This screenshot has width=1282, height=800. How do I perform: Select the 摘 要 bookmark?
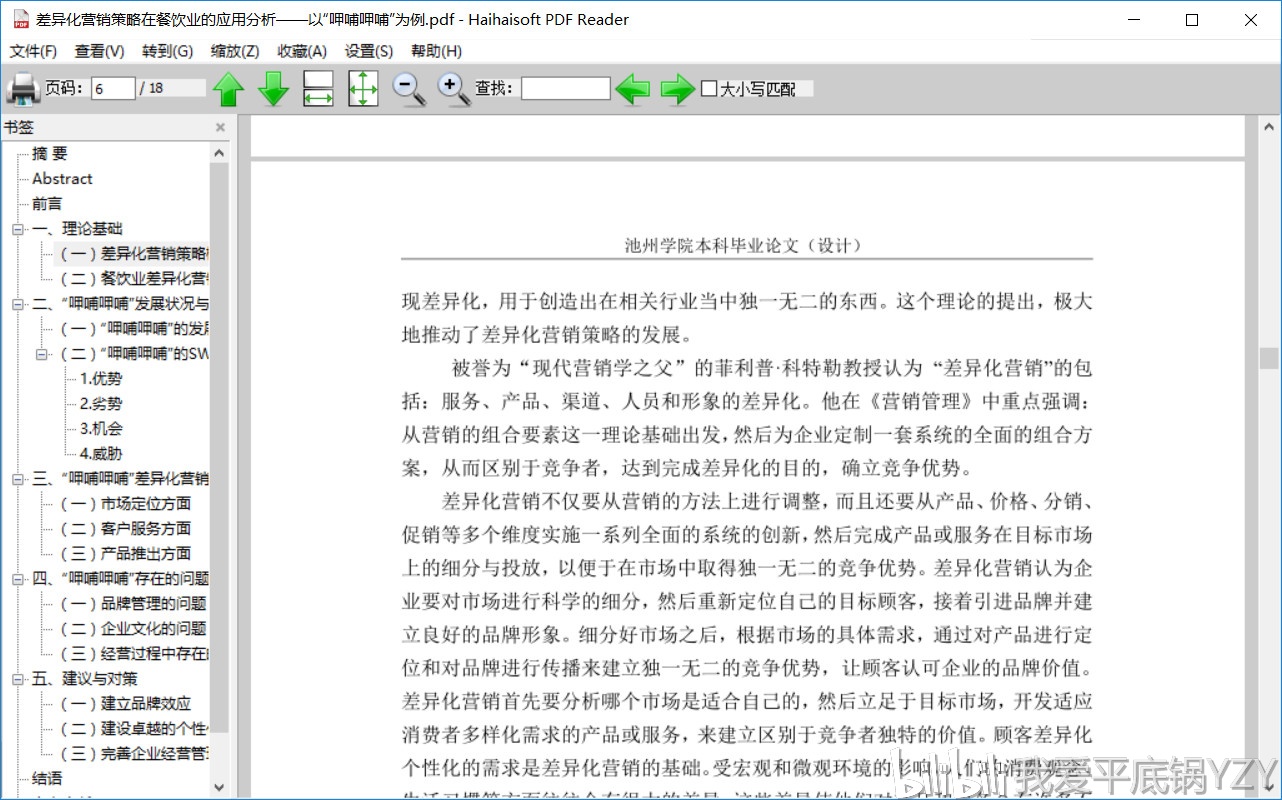50,154
